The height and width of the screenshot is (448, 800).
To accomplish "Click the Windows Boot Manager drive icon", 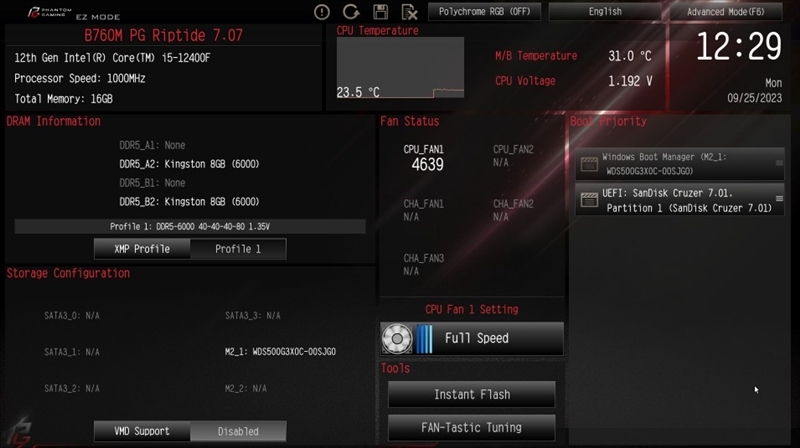I will (589, 164).
